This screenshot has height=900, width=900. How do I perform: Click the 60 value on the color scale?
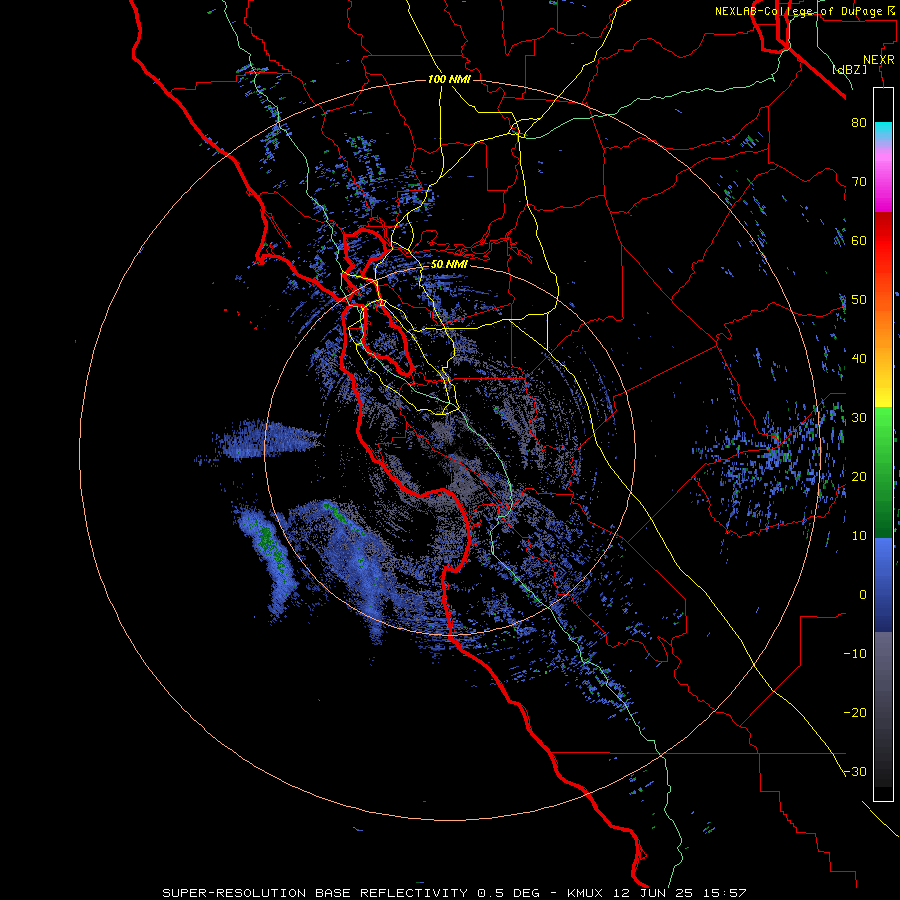point(859,241)
